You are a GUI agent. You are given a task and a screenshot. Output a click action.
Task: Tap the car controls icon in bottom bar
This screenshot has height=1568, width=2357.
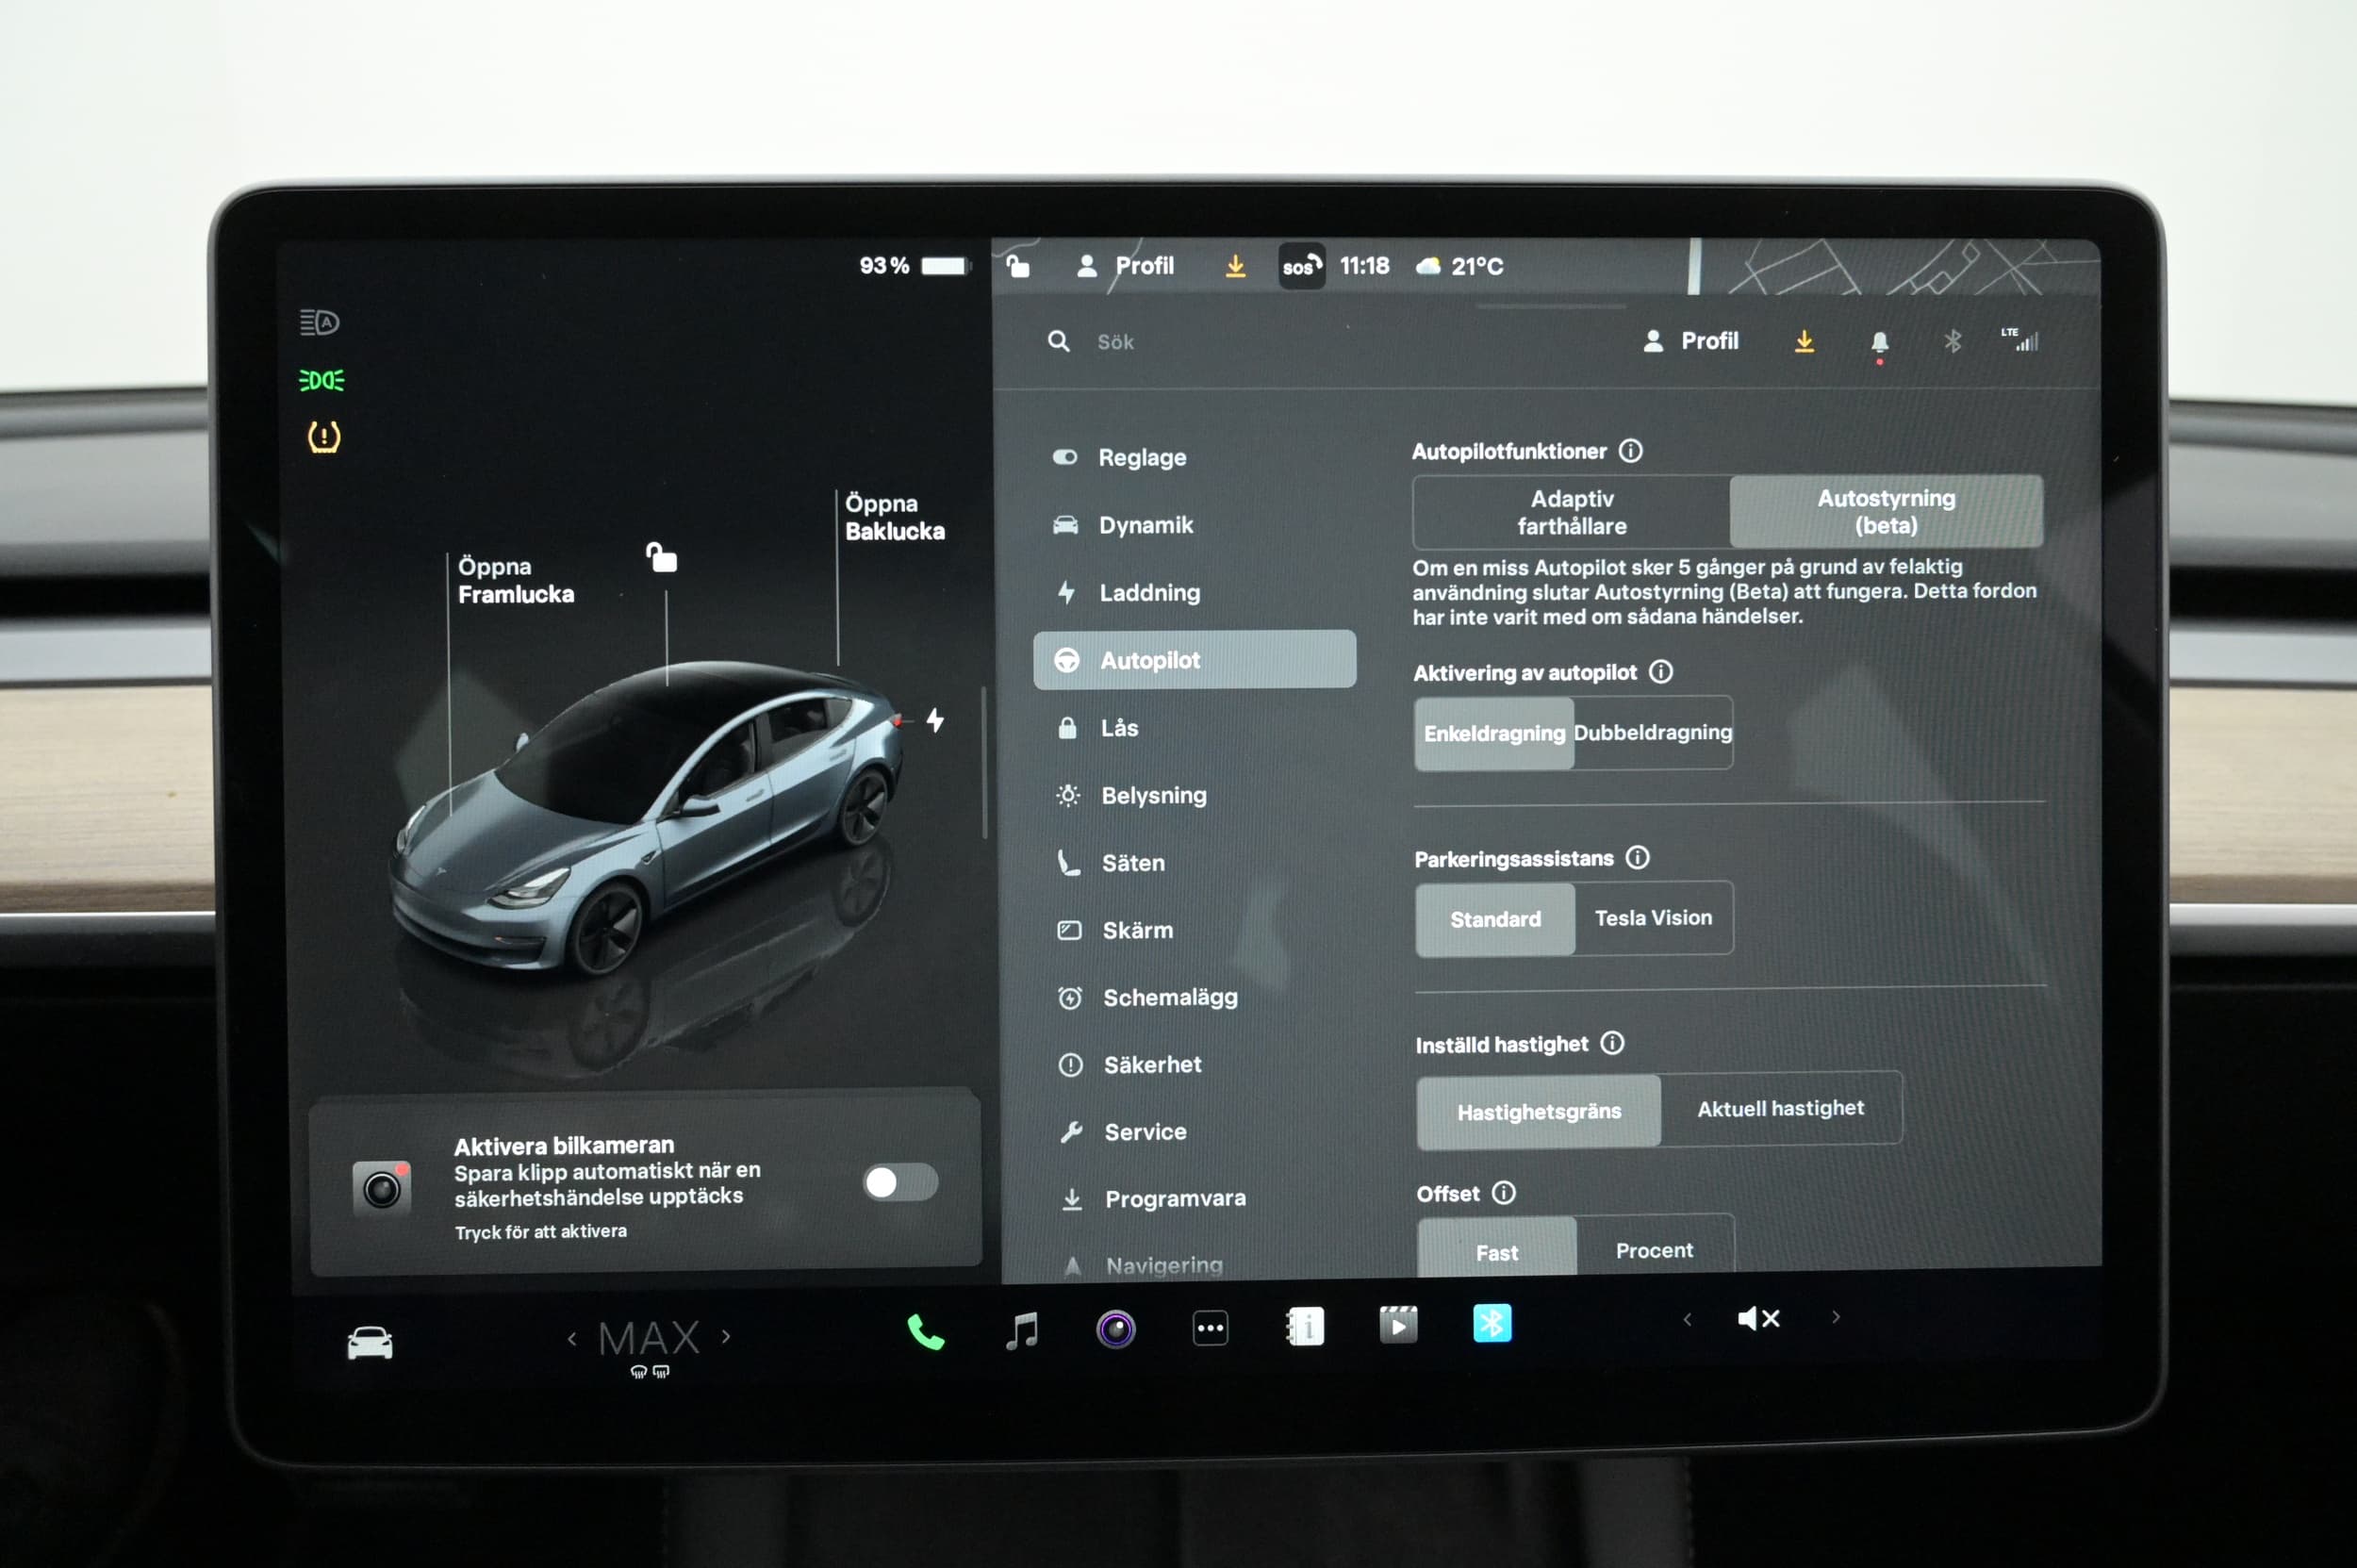coord(370,1342)
